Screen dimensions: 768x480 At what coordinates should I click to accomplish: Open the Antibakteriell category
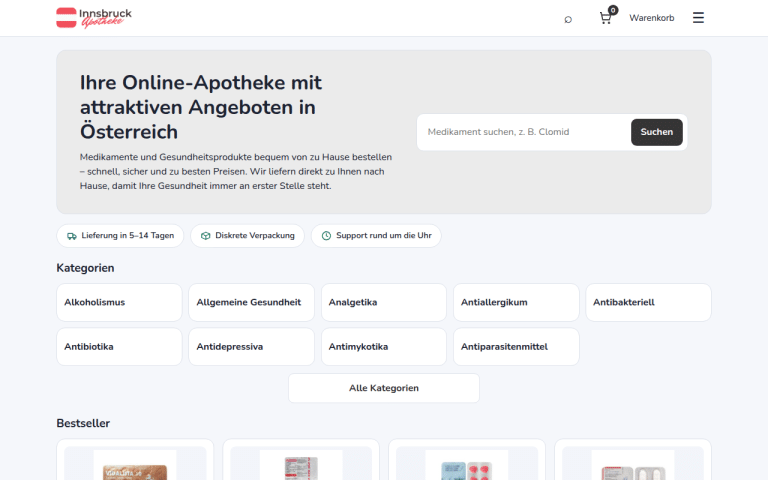click(648, 302)
